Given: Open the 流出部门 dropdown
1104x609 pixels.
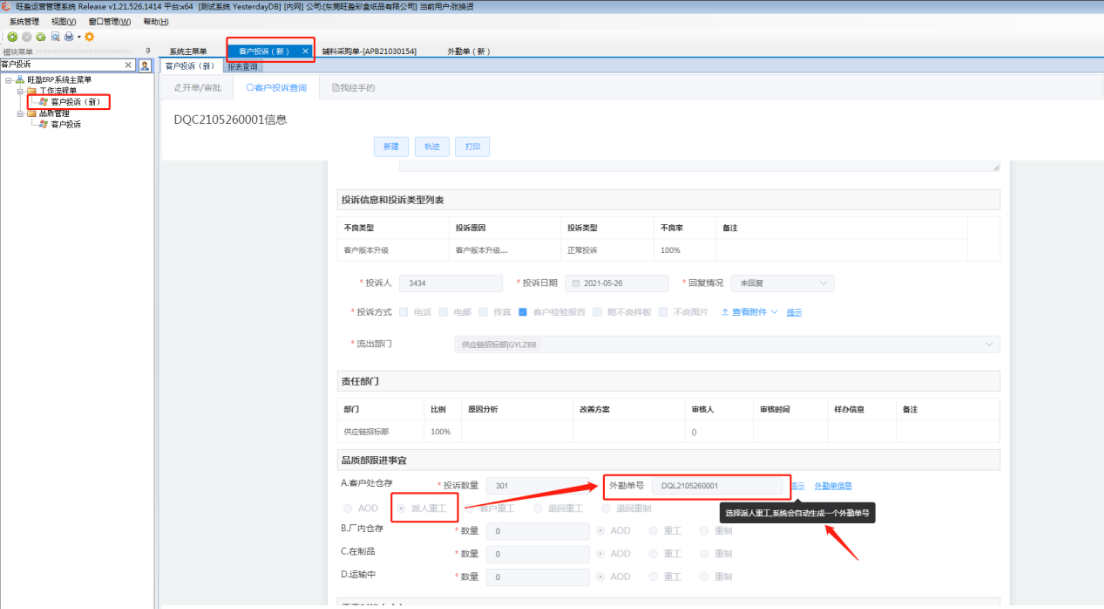Looking at the screenshot, I should pos(727,344).
